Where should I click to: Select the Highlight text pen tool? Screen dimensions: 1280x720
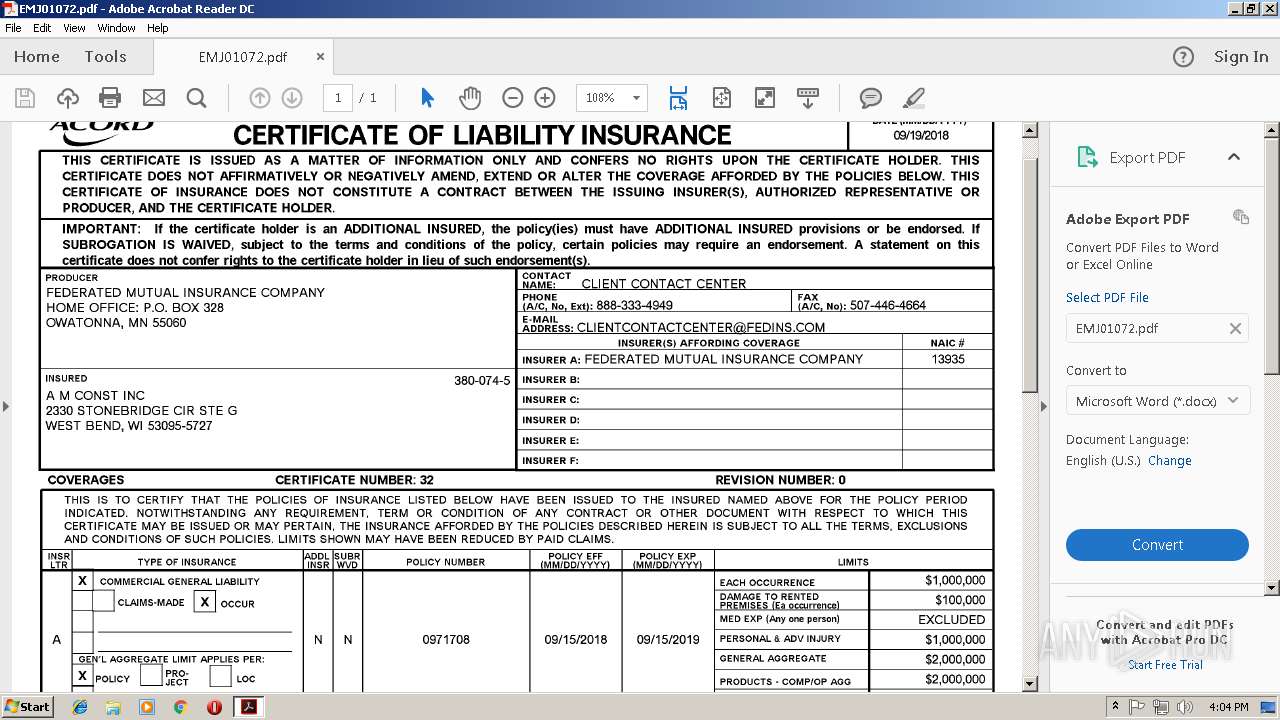pyautogui.click(x=913, y=97)
